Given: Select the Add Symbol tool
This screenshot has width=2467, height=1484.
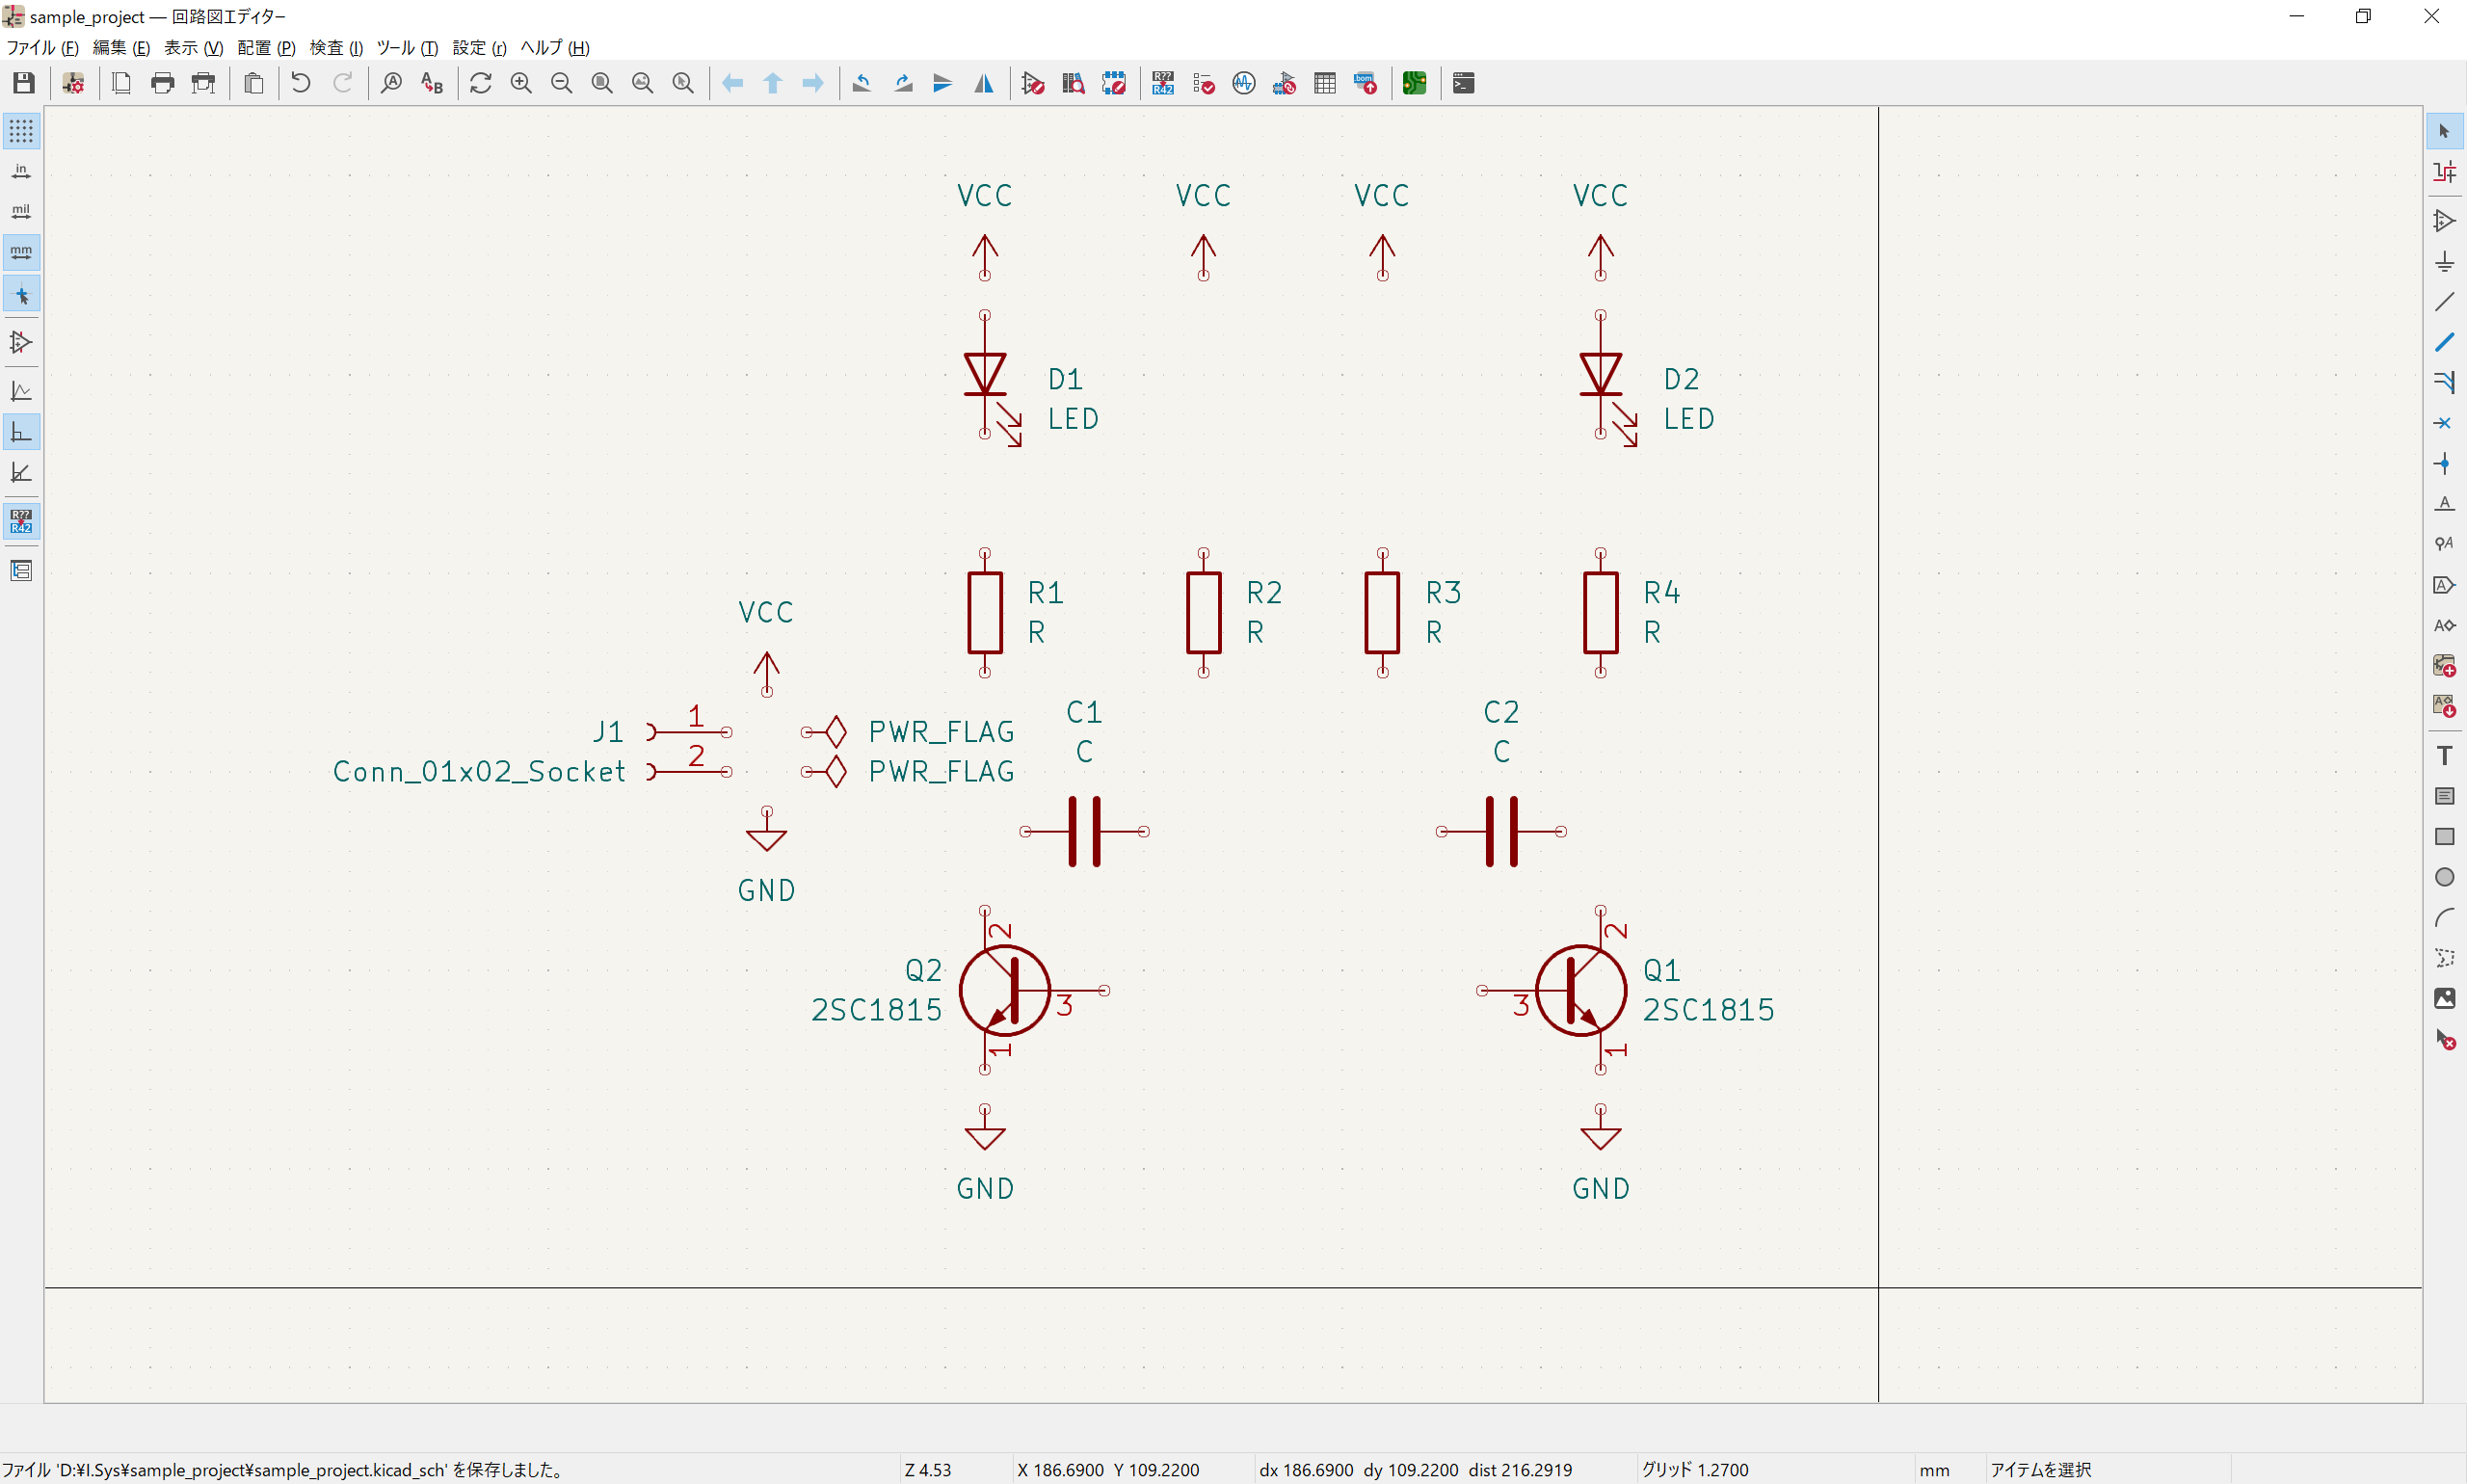Looking at the screenshot, I should point(2444,221).
